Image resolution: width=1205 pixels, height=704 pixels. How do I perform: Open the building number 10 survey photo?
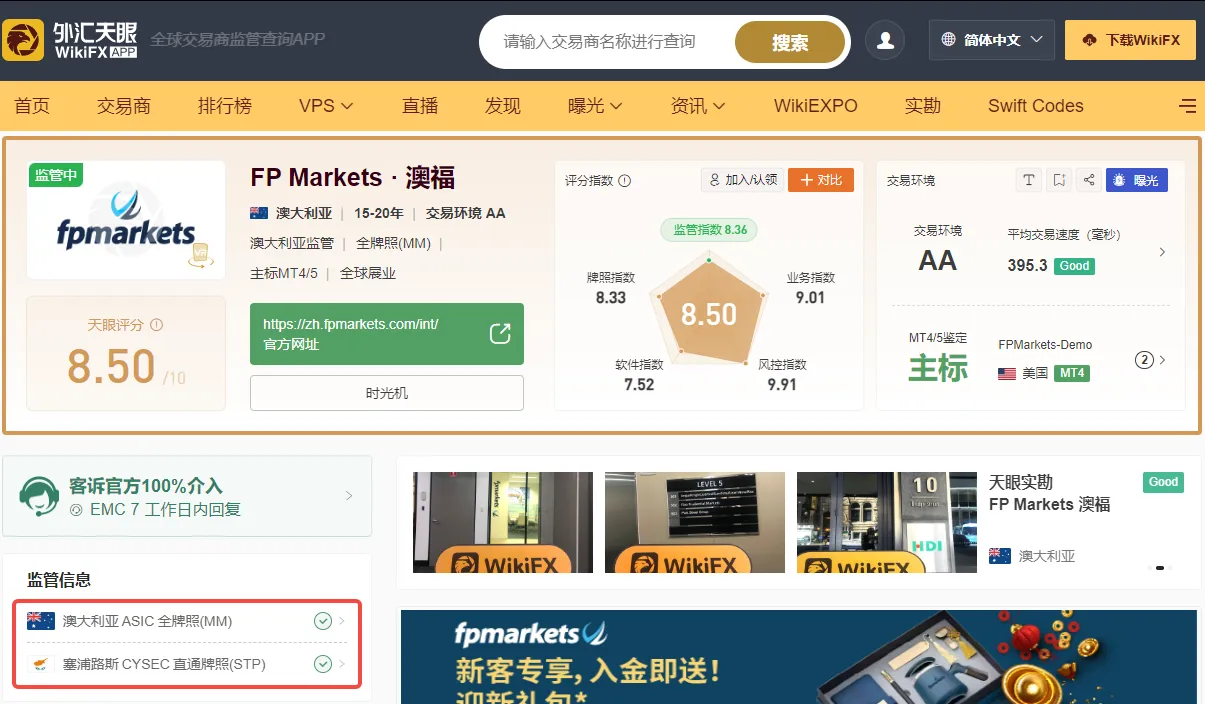coord(887,522)
